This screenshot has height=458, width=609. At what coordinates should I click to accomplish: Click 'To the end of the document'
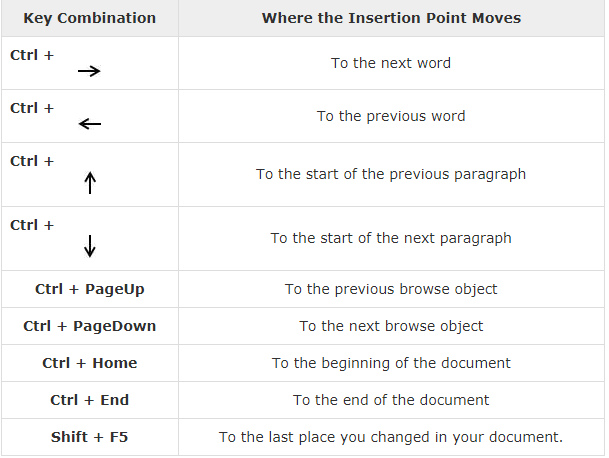[x=391, y=400]
